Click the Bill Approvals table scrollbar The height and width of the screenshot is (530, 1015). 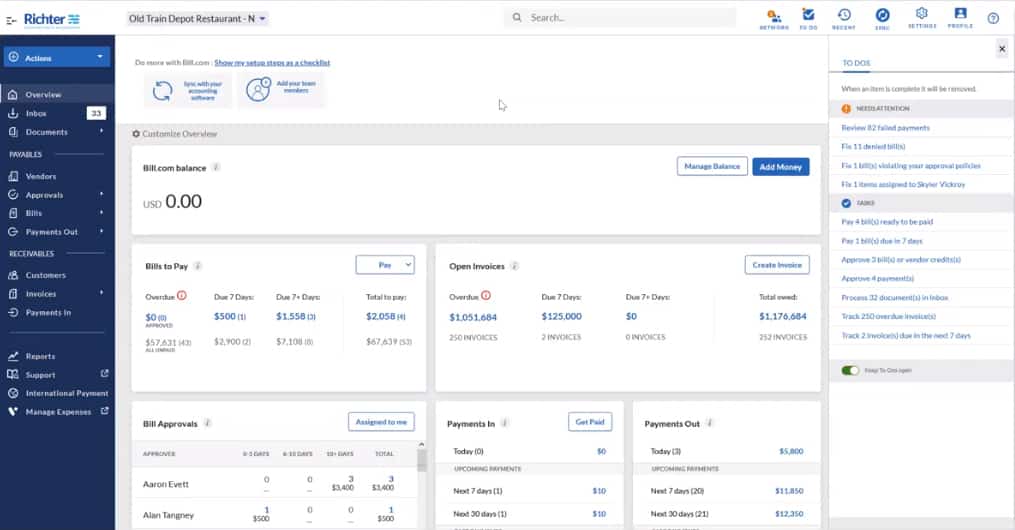421,461
